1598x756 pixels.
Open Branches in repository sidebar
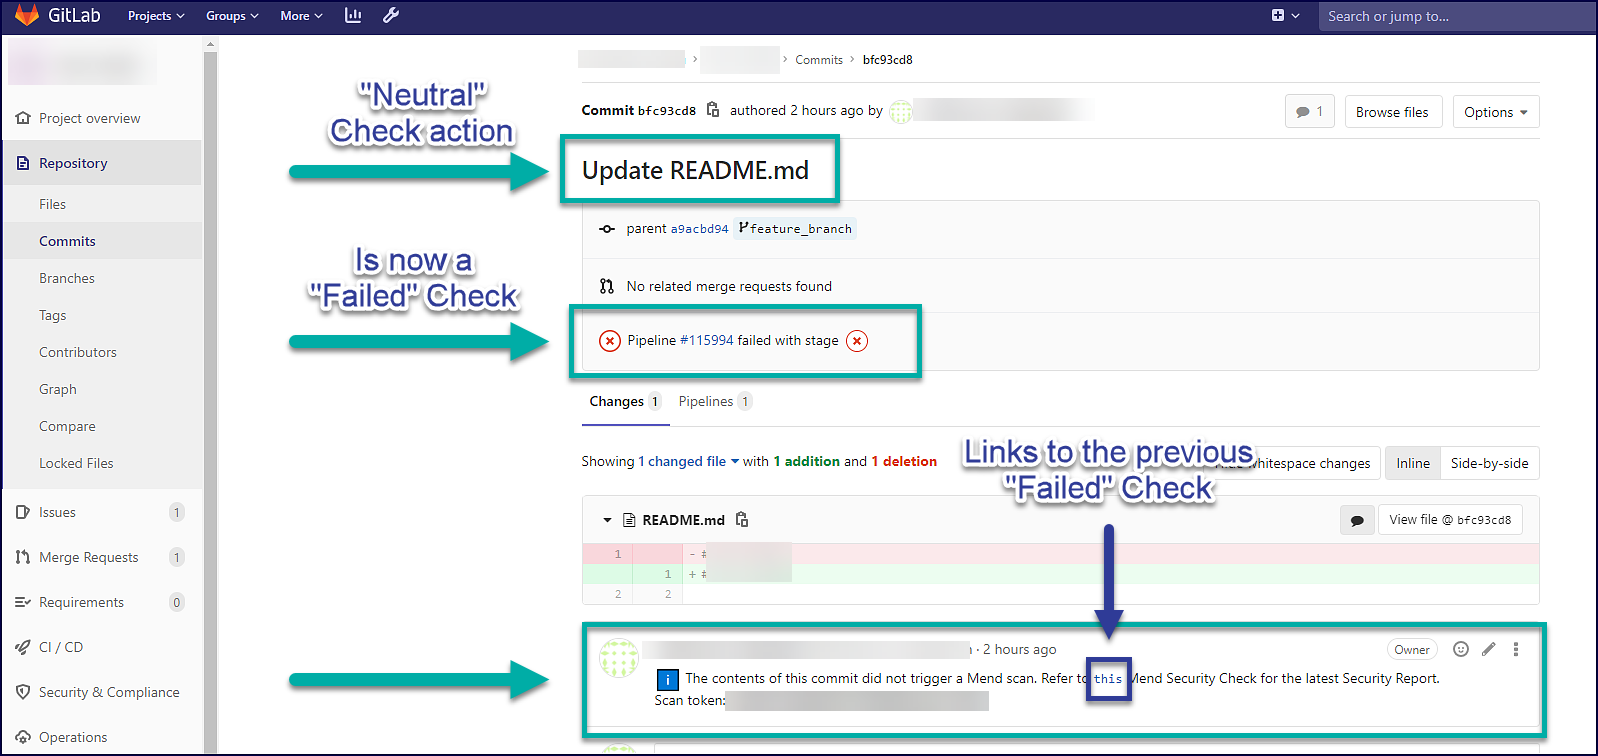[x=67, y=278]
